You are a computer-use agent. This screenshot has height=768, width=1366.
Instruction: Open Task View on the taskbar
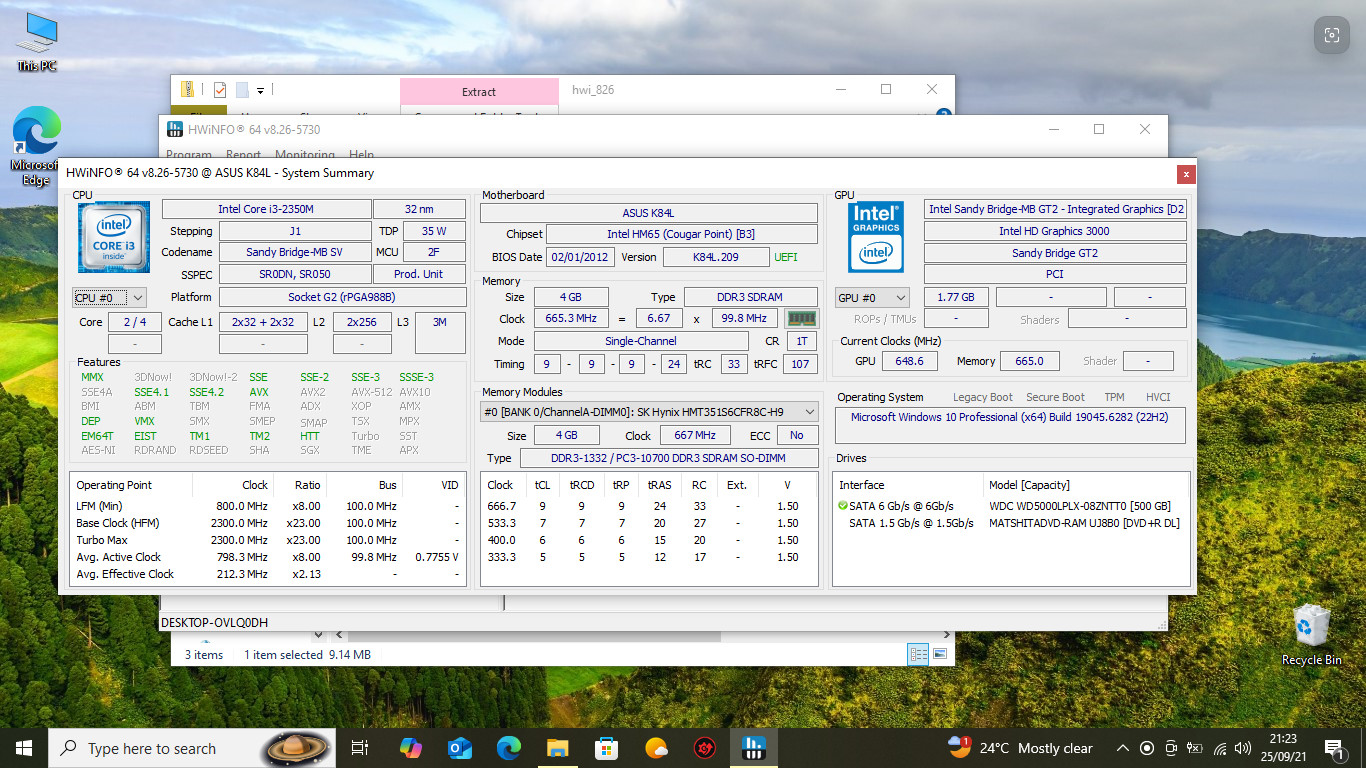coord(360,748)
